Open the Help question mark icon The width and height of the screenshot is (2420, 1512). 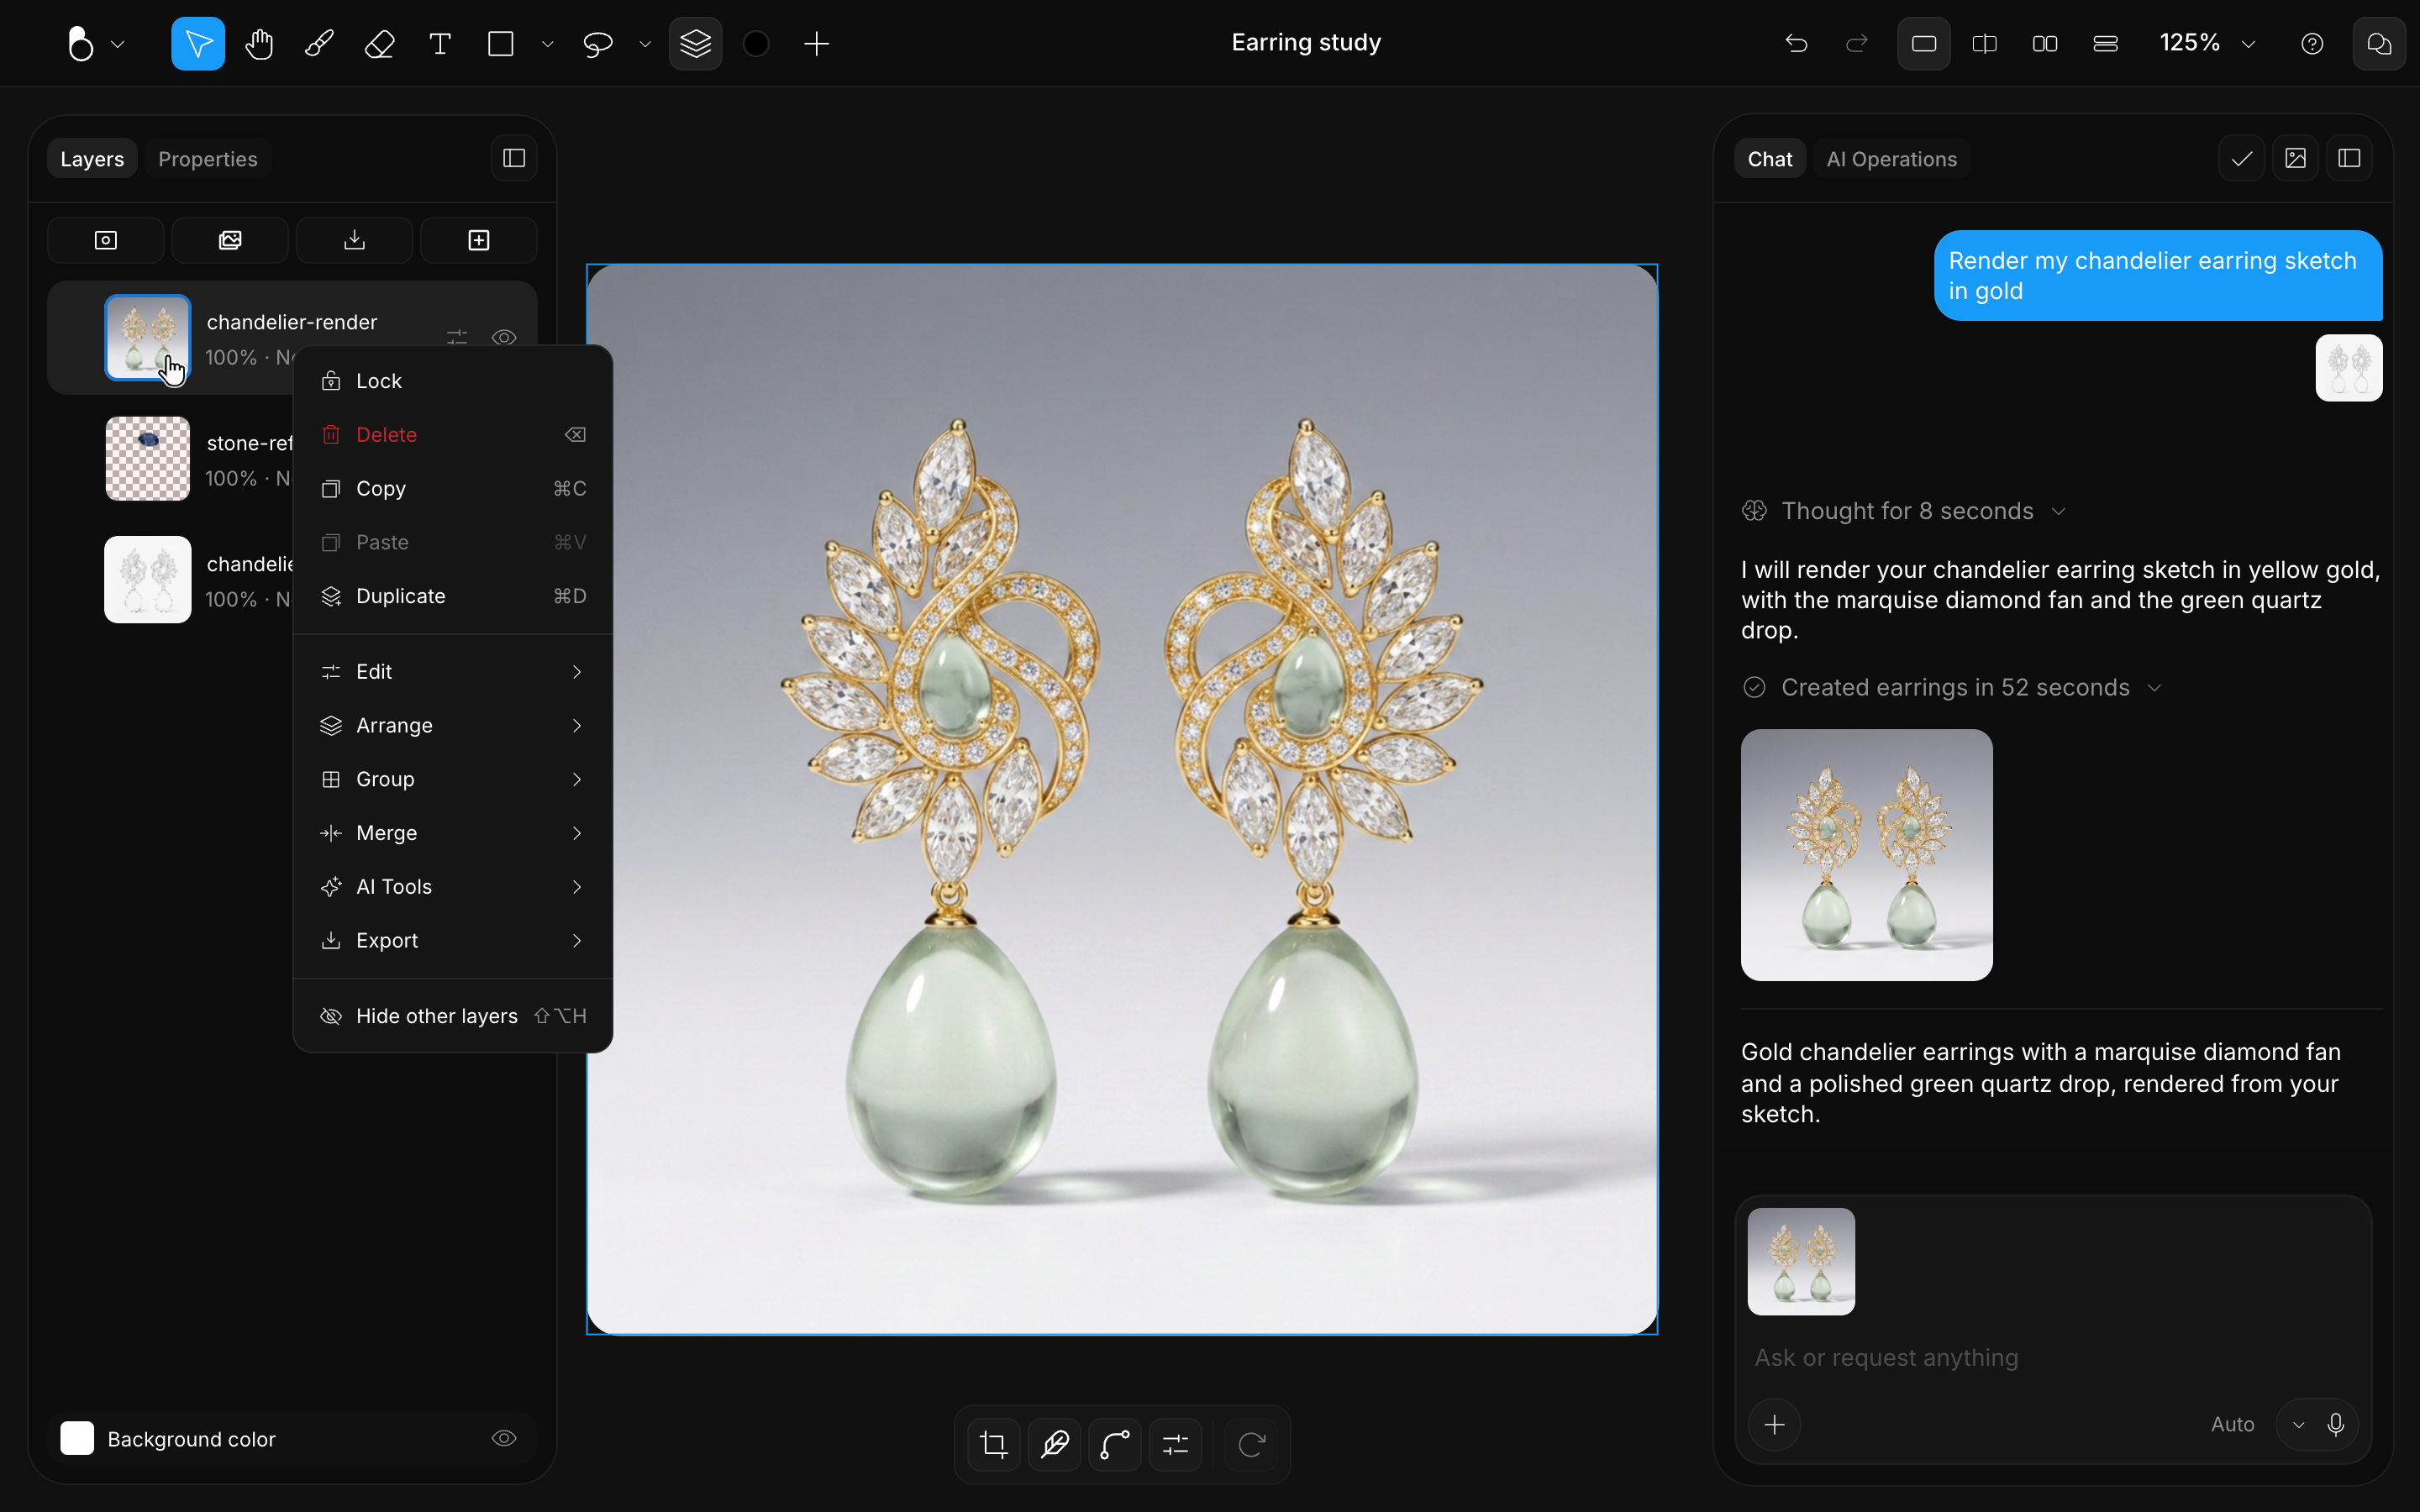pos(2312,44)
